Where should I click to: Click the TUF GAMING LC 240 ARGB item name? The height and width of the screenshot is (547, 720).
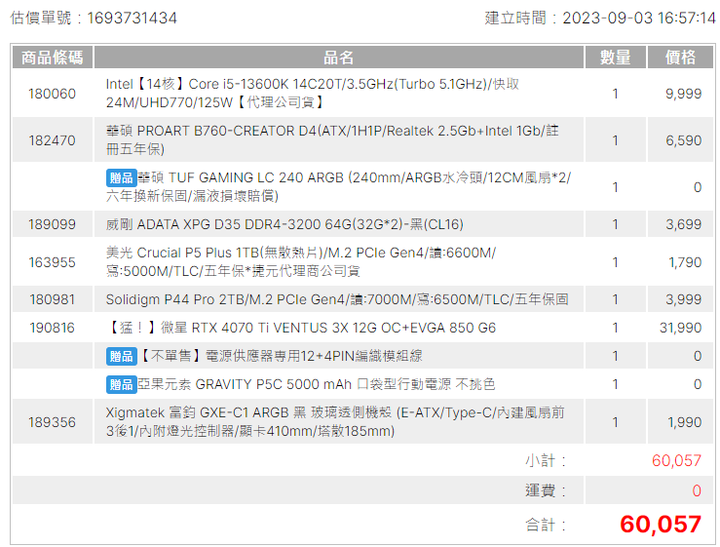(338, 187)
